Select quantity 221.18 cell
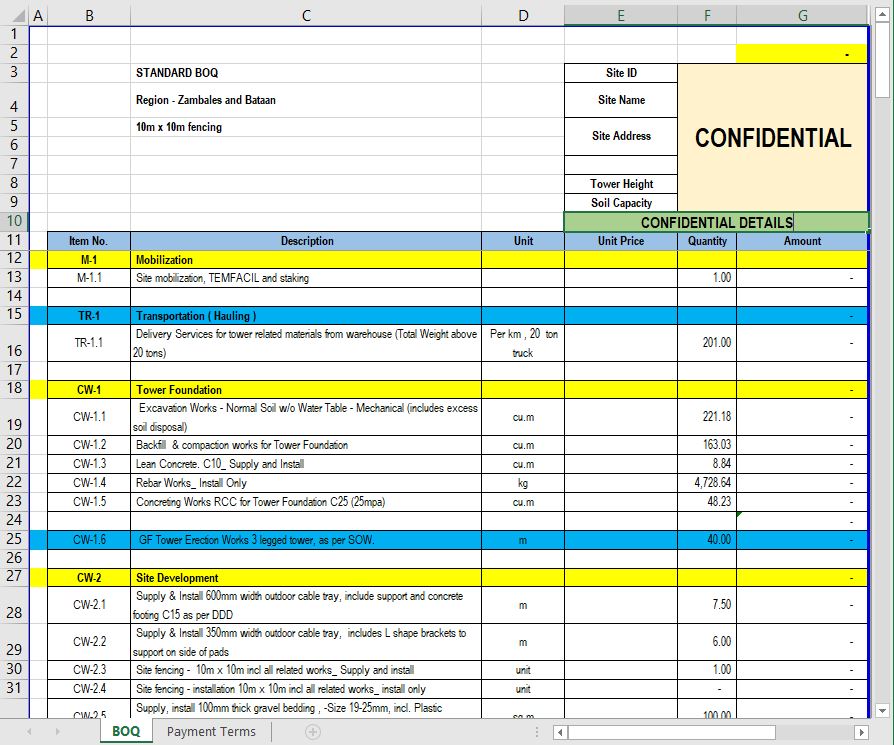 tap(707, 417)
